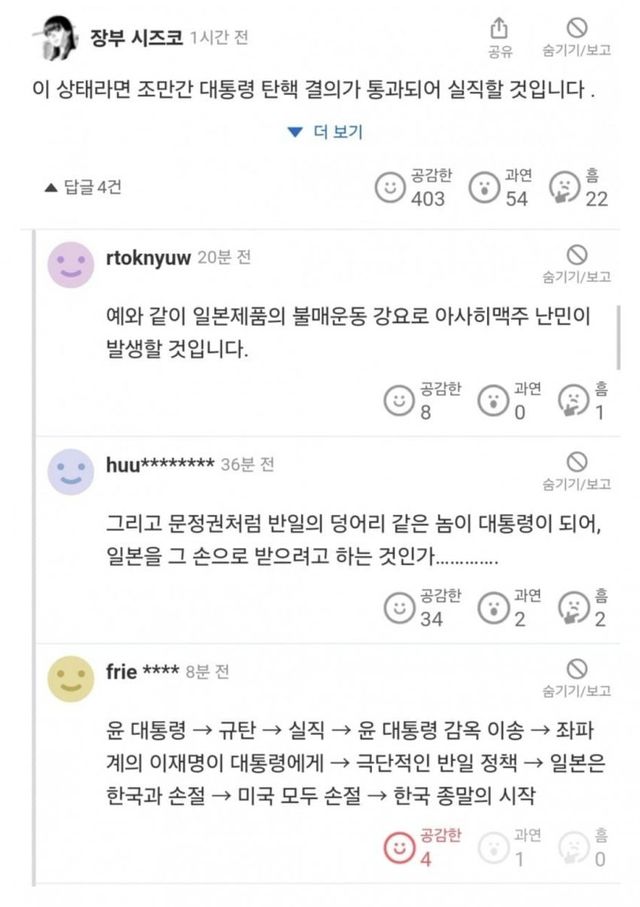Open 장부 시즈코 profile avatar
Screen dimensions: 640x907
55,38
